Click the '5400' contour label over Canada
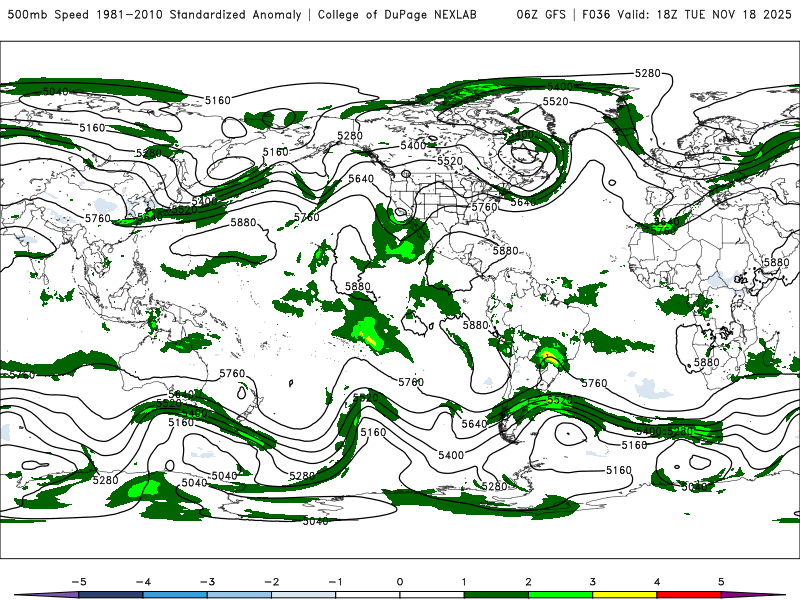Image resolution: width=800 pixels, height=600 pixels. coord(413,146)
